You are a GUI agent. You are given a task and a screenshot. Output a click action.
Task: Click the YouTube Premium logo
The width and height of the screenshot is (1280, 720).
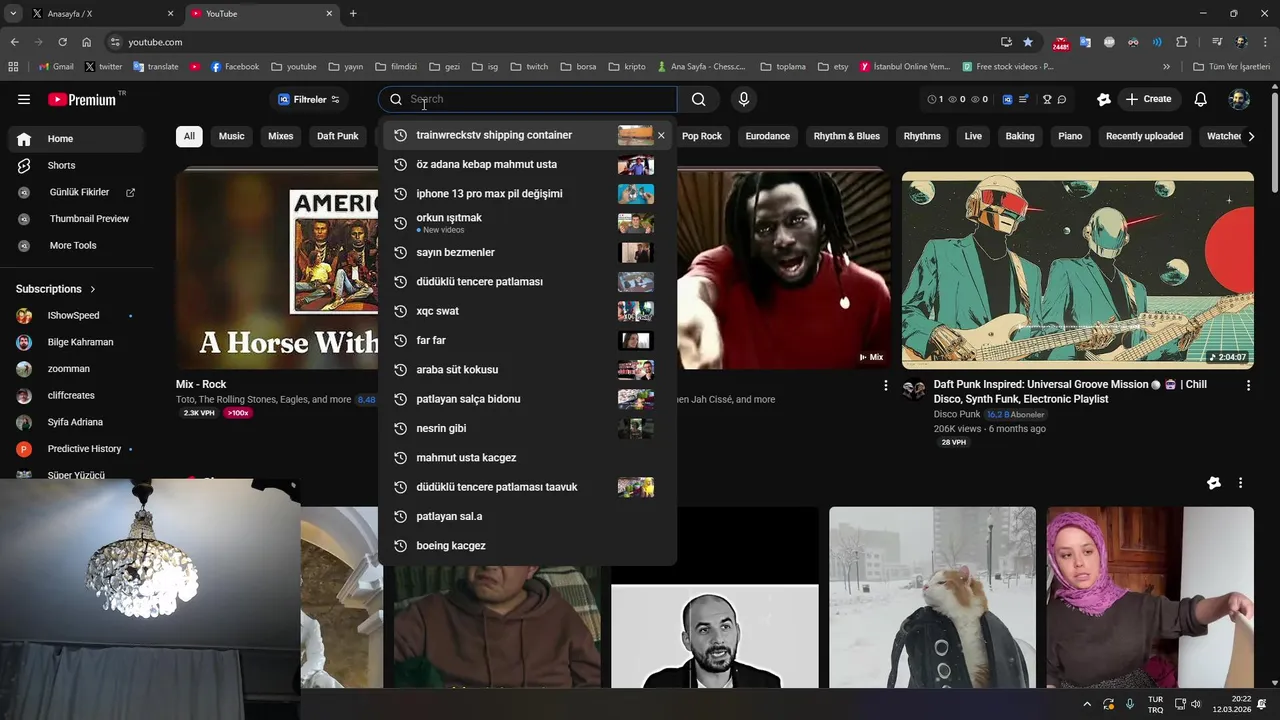82,99
